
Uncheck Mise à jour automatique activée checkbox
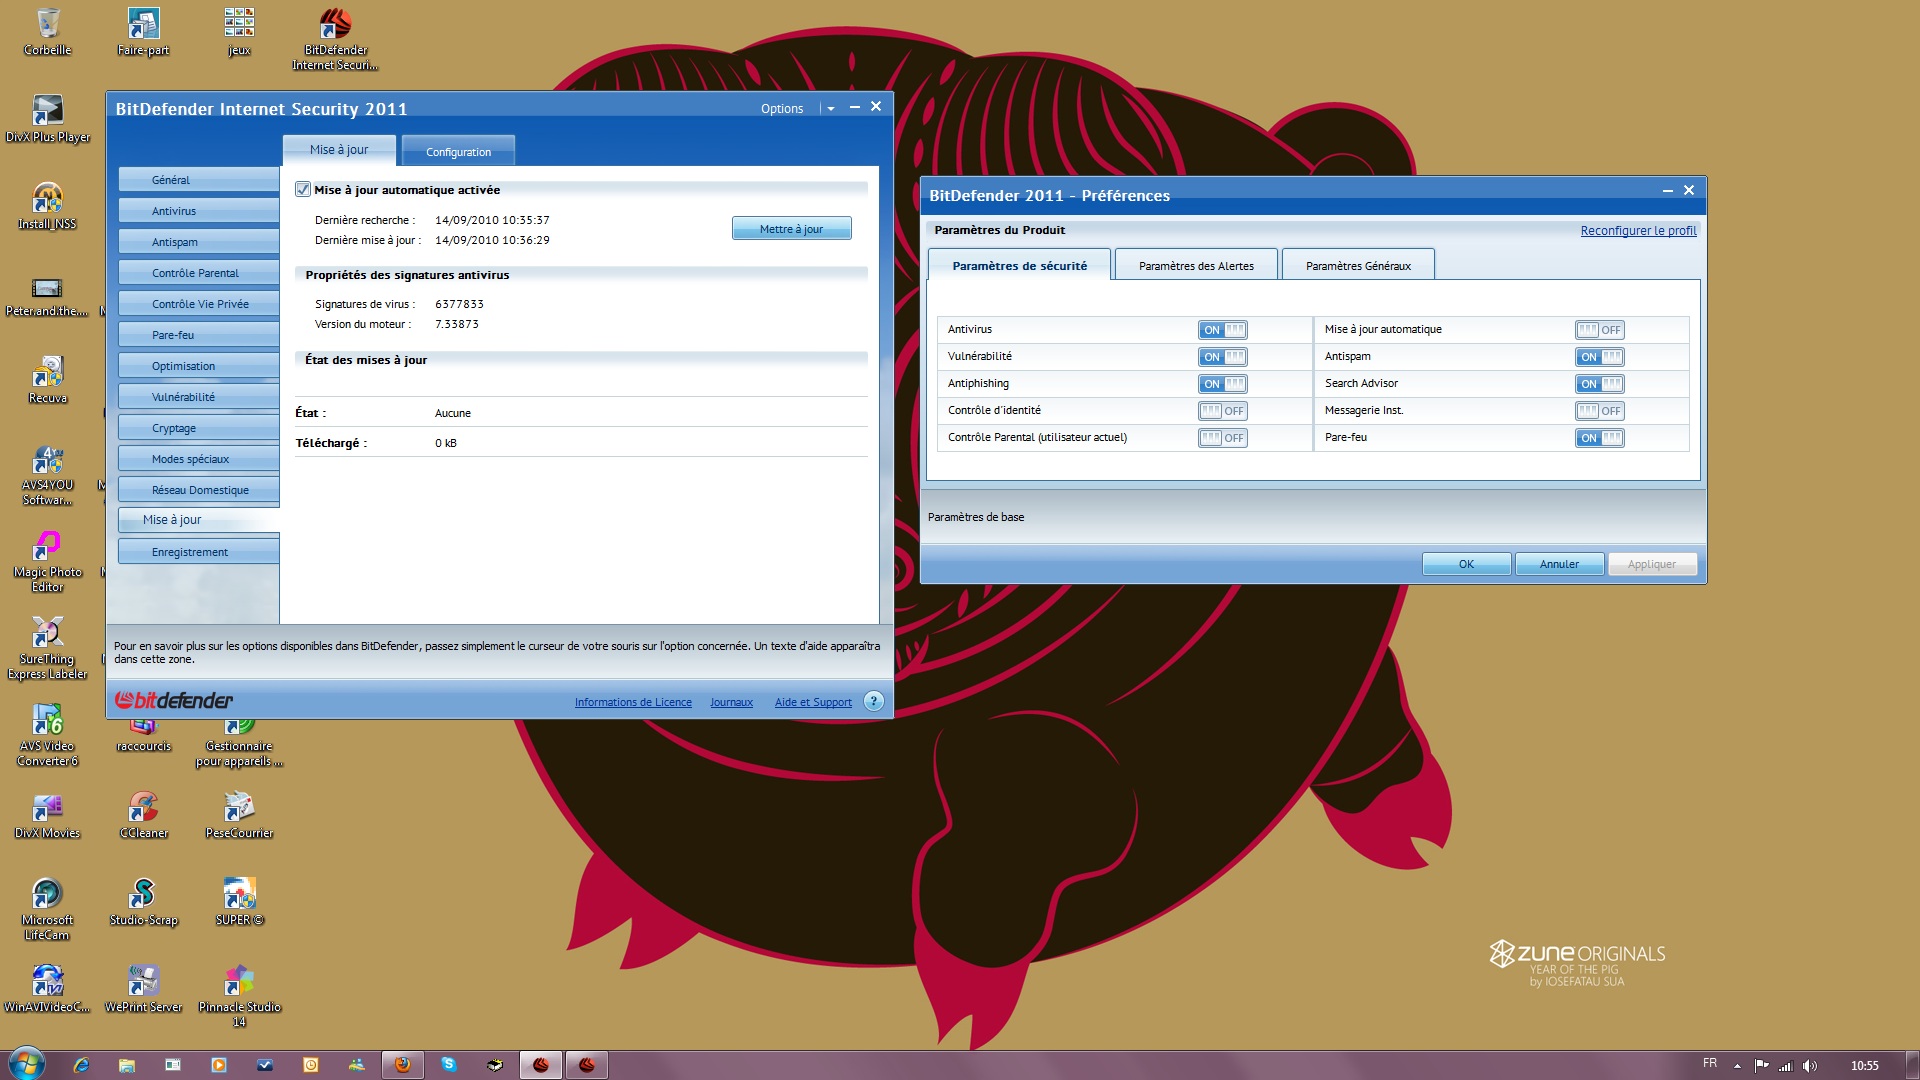pos(303,189)
